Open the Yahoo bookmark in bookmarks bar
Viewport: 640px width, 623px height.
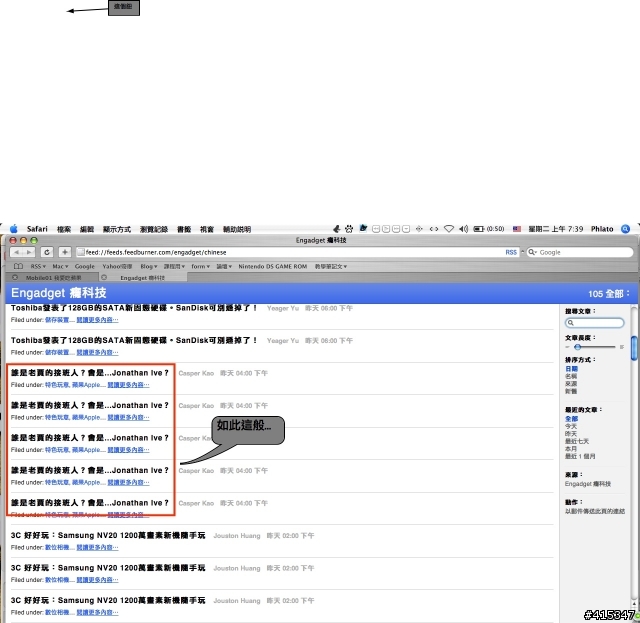[117, 266]
